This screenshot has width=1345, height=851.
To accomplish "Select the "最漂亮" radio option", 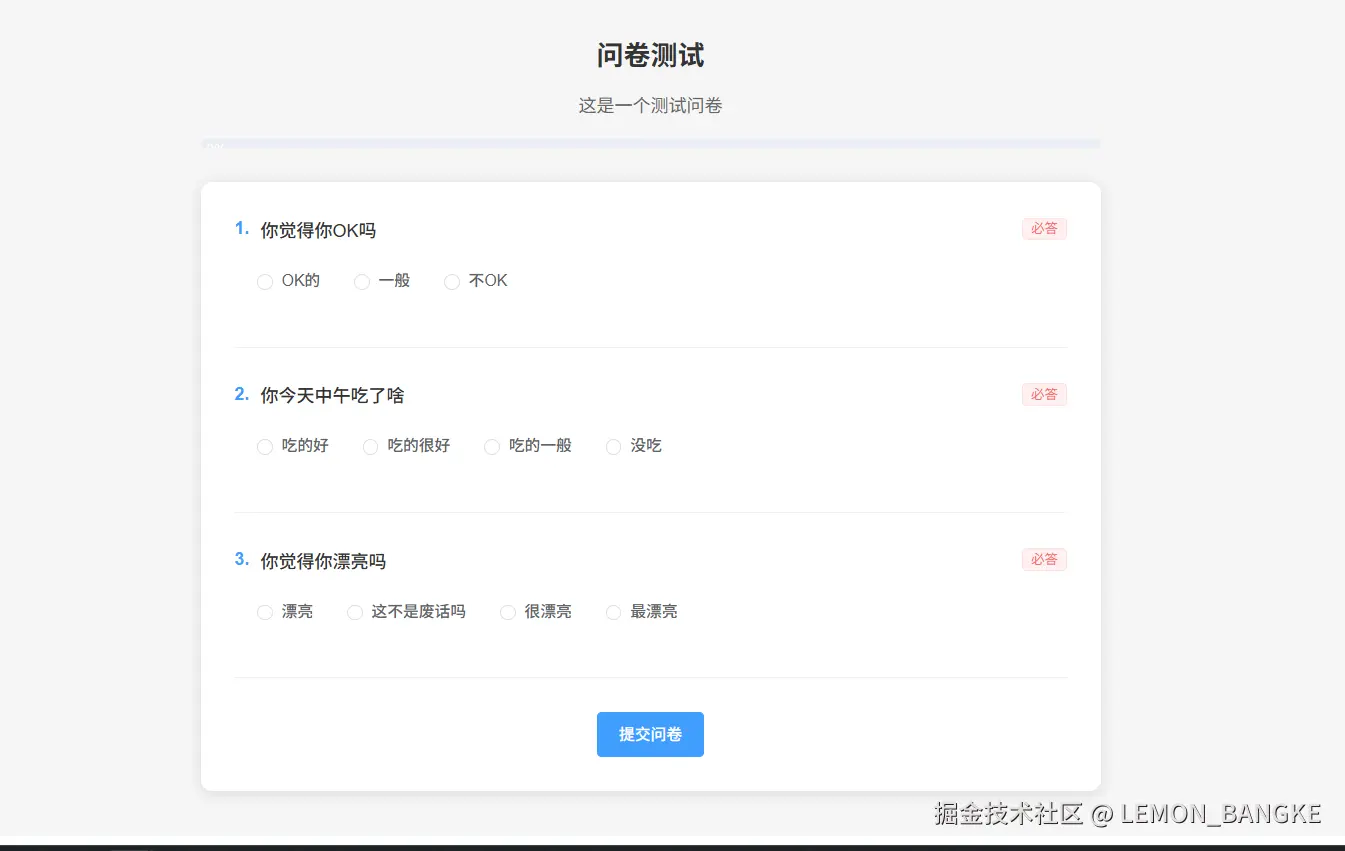I will [x=614, y=612].
